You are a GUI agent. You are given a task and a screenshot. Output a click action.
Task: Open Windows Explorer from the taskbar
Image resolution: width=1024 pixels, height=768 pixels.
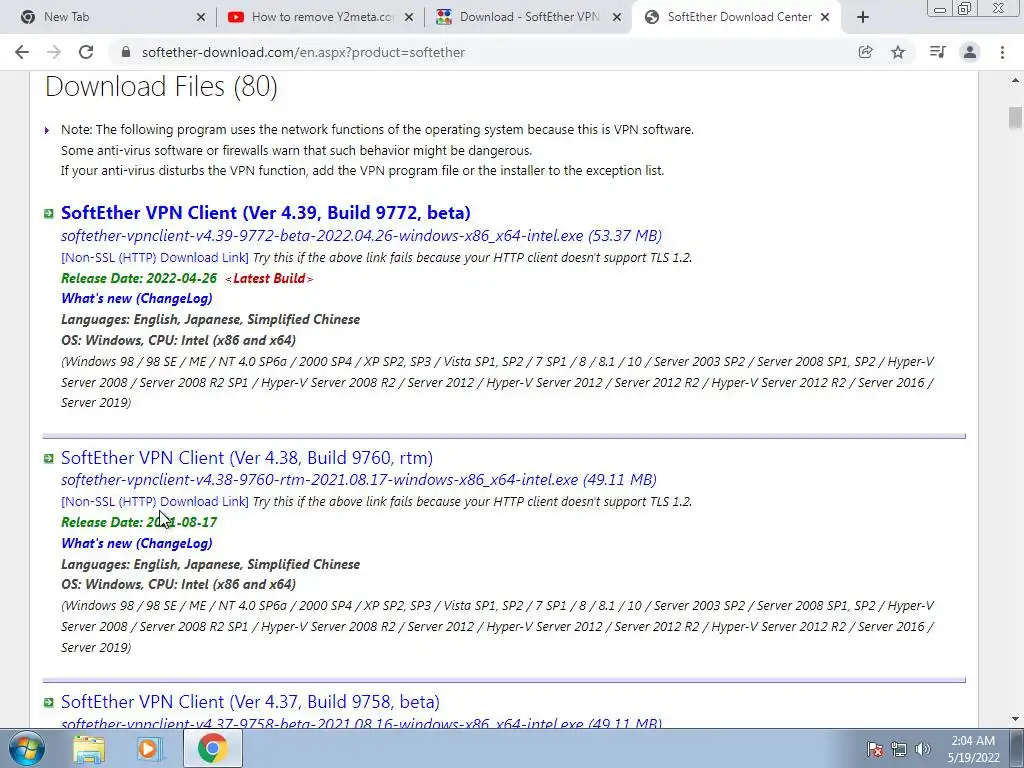click(88, 748)
